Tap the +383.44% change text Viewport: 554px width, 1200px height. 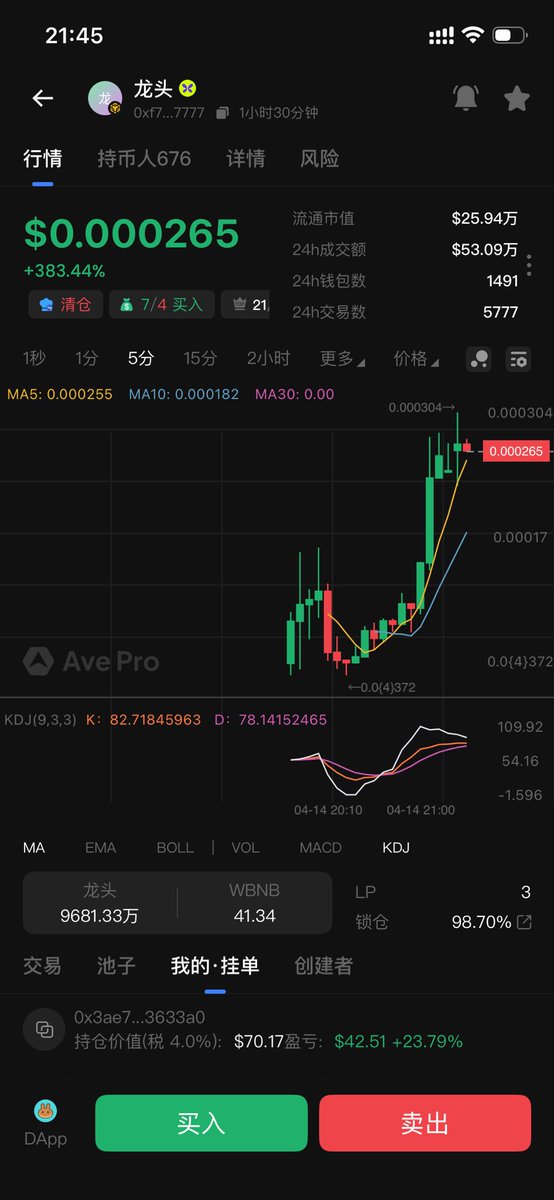(64, 271)
